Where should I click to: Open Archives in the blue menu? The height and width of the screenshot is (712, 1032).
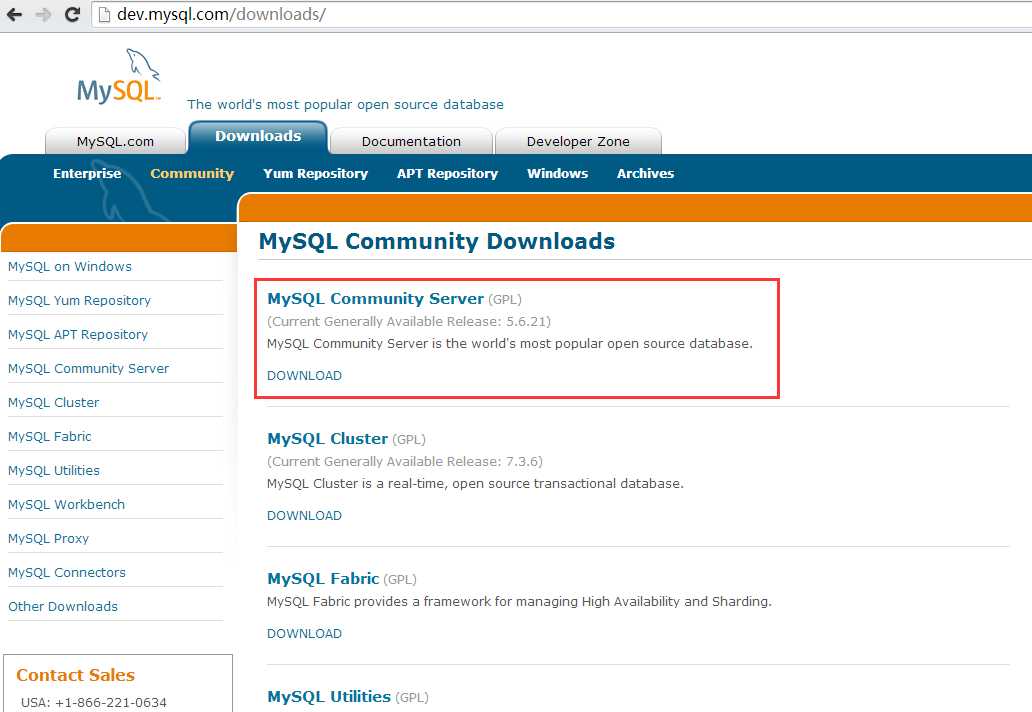coord(645,173)
